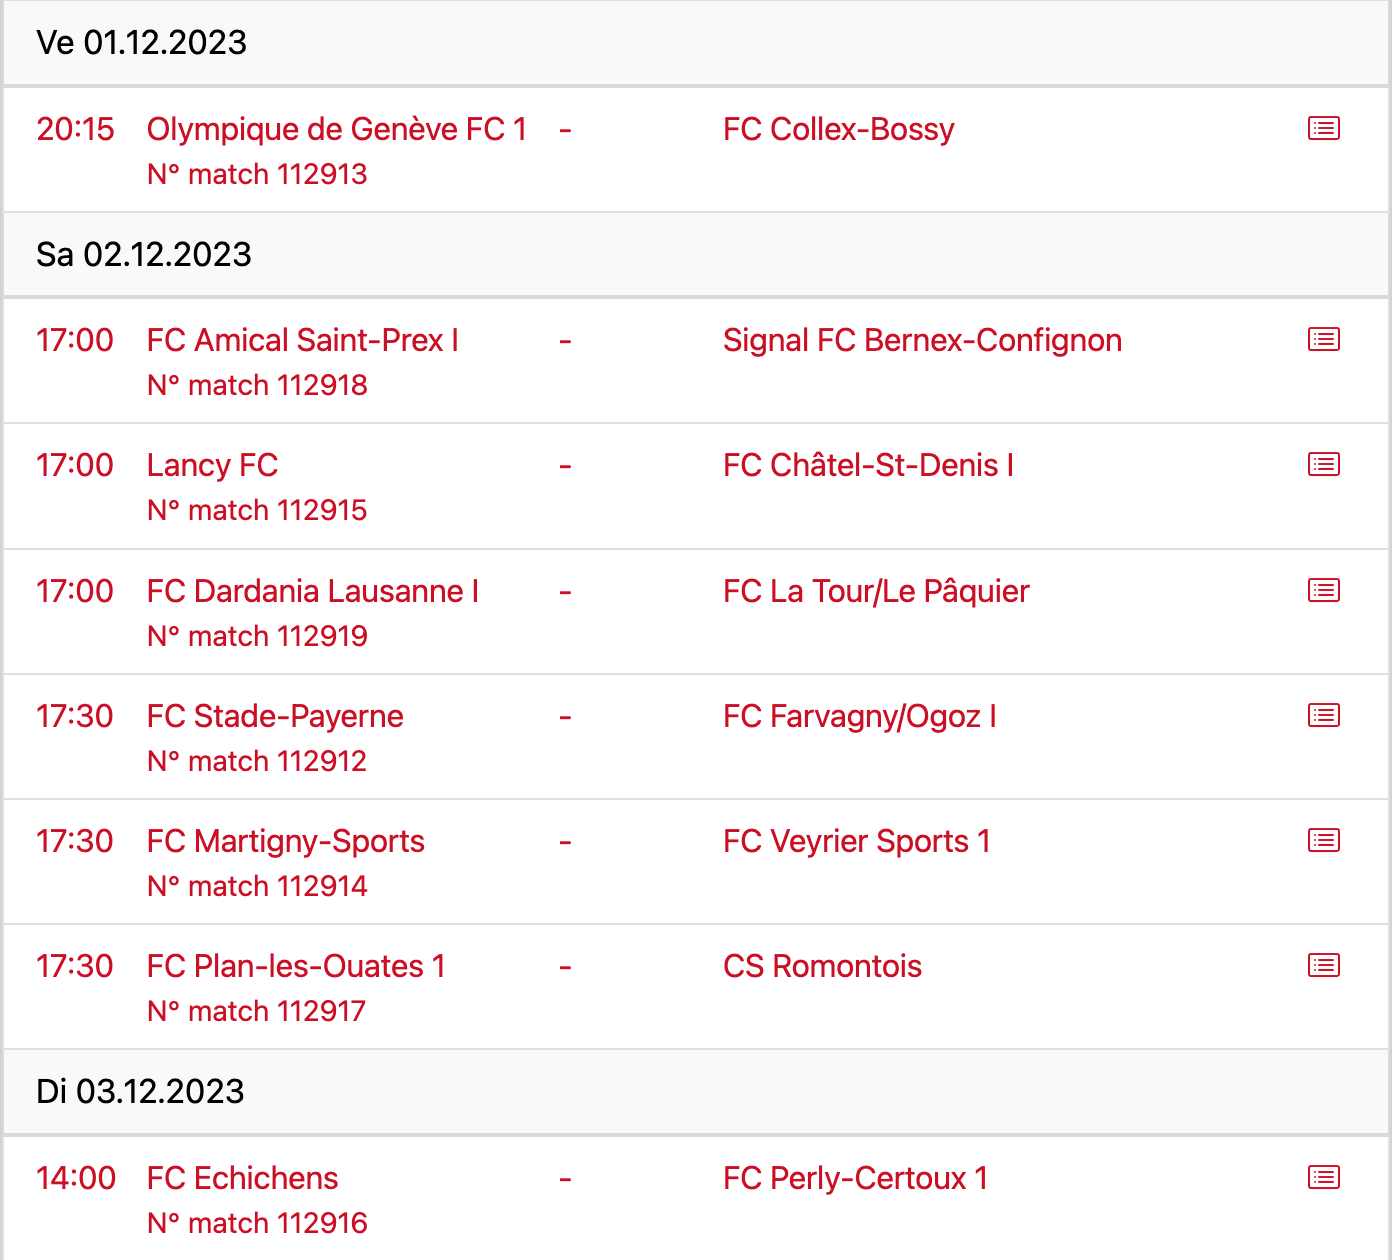Open details icon for FC Amical Saint-Prex match

tap(1323, 339)
